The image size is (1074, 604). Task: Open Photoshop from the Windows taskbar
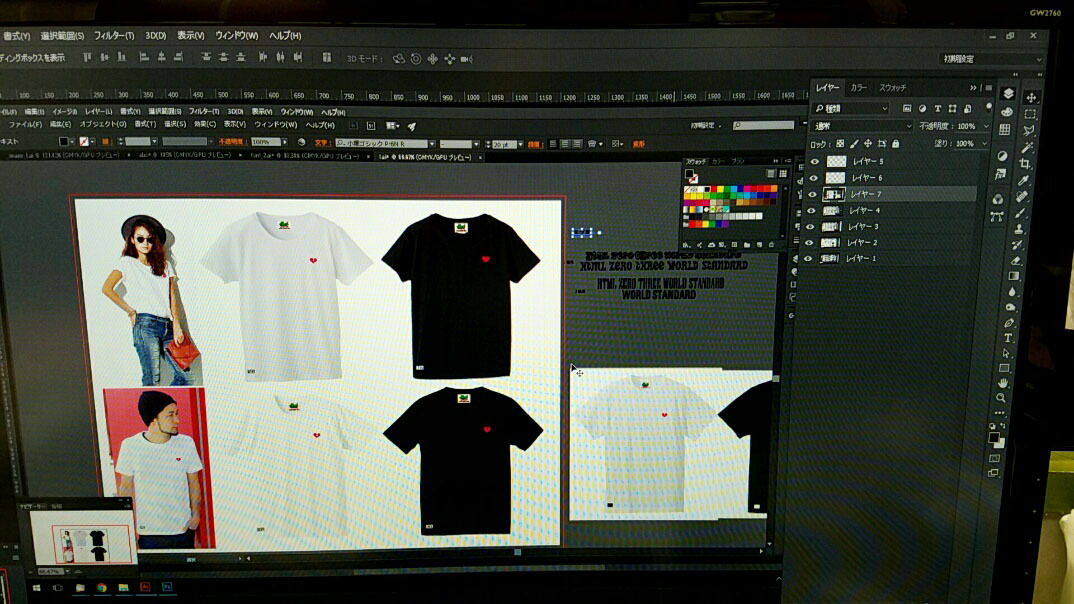coord(166,587)
